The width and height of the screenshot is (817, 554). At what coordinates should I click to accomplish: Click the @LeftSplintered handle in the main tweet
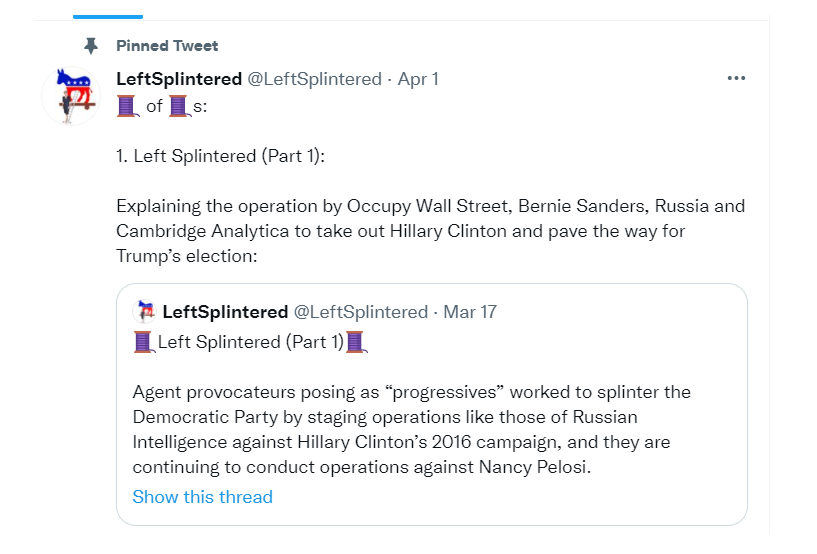coord(314,79)
